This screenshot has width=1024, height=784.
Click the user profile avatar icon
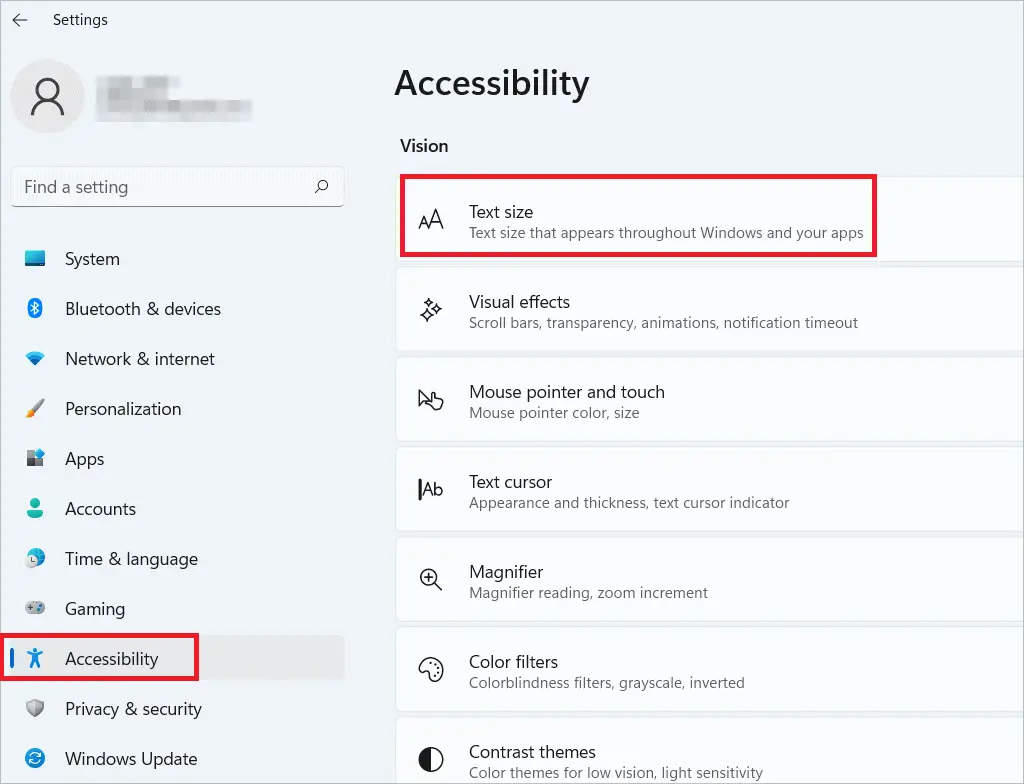(x=47, y=97)
